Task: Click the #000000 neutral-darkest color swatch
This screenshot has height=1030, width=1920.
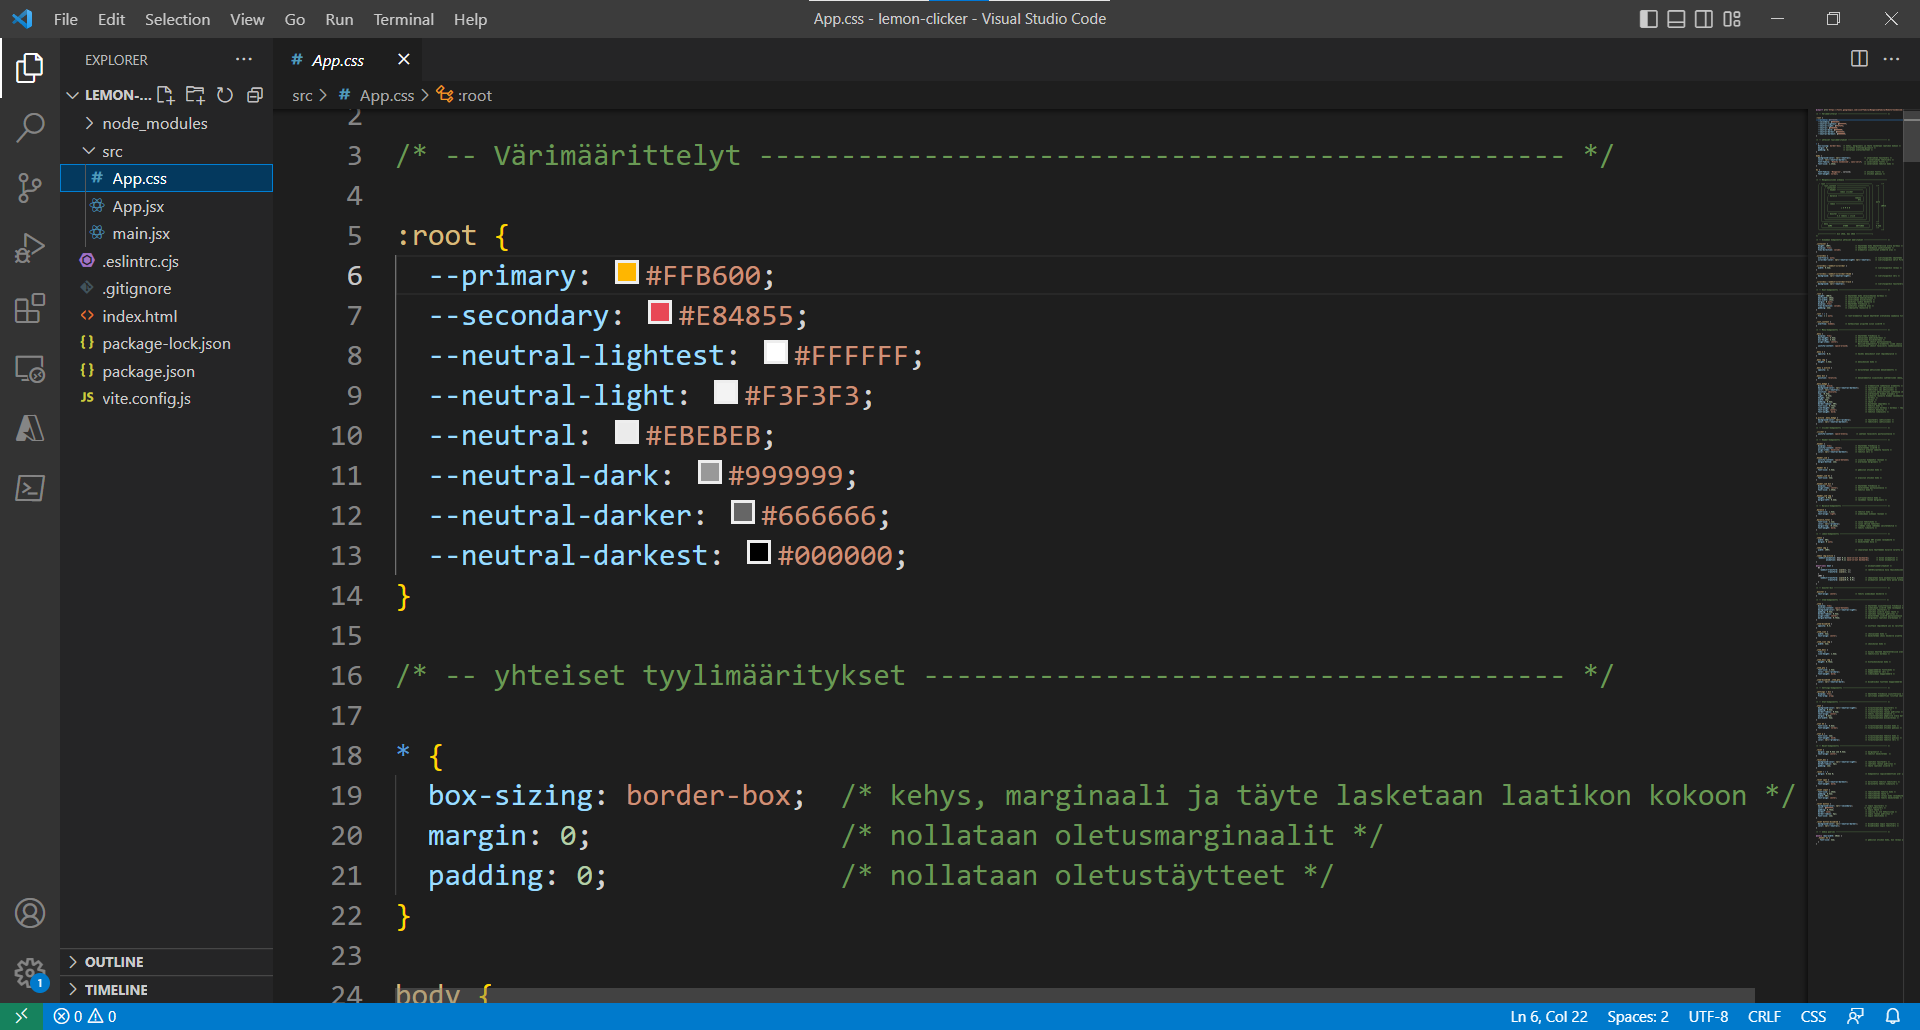Action: click(759, 552)
